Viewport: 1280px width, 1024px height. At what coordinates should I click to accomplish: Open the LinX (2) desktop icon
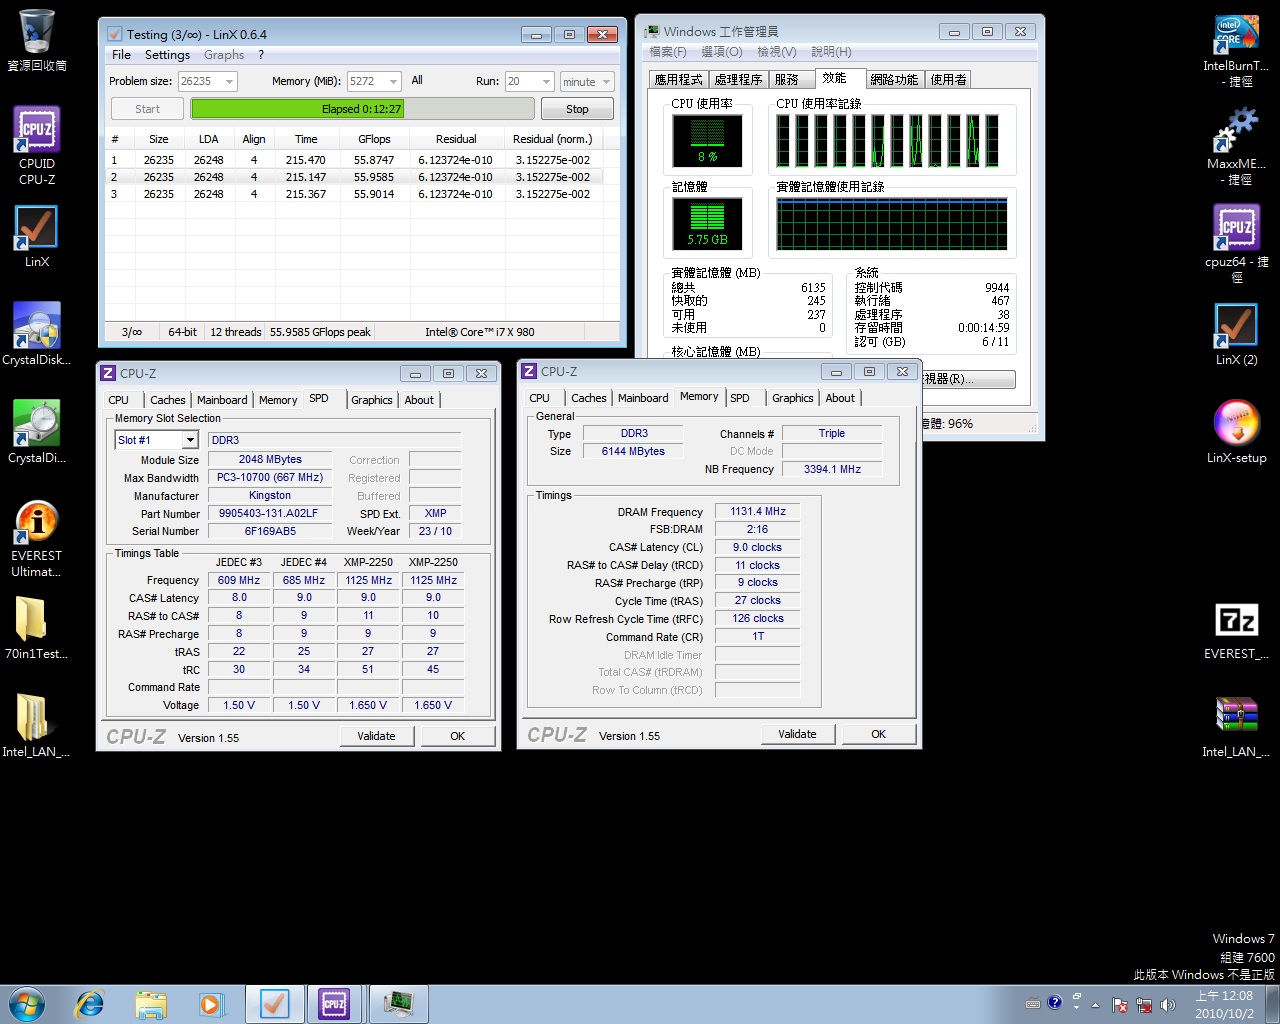click(x=1236, y=334)
